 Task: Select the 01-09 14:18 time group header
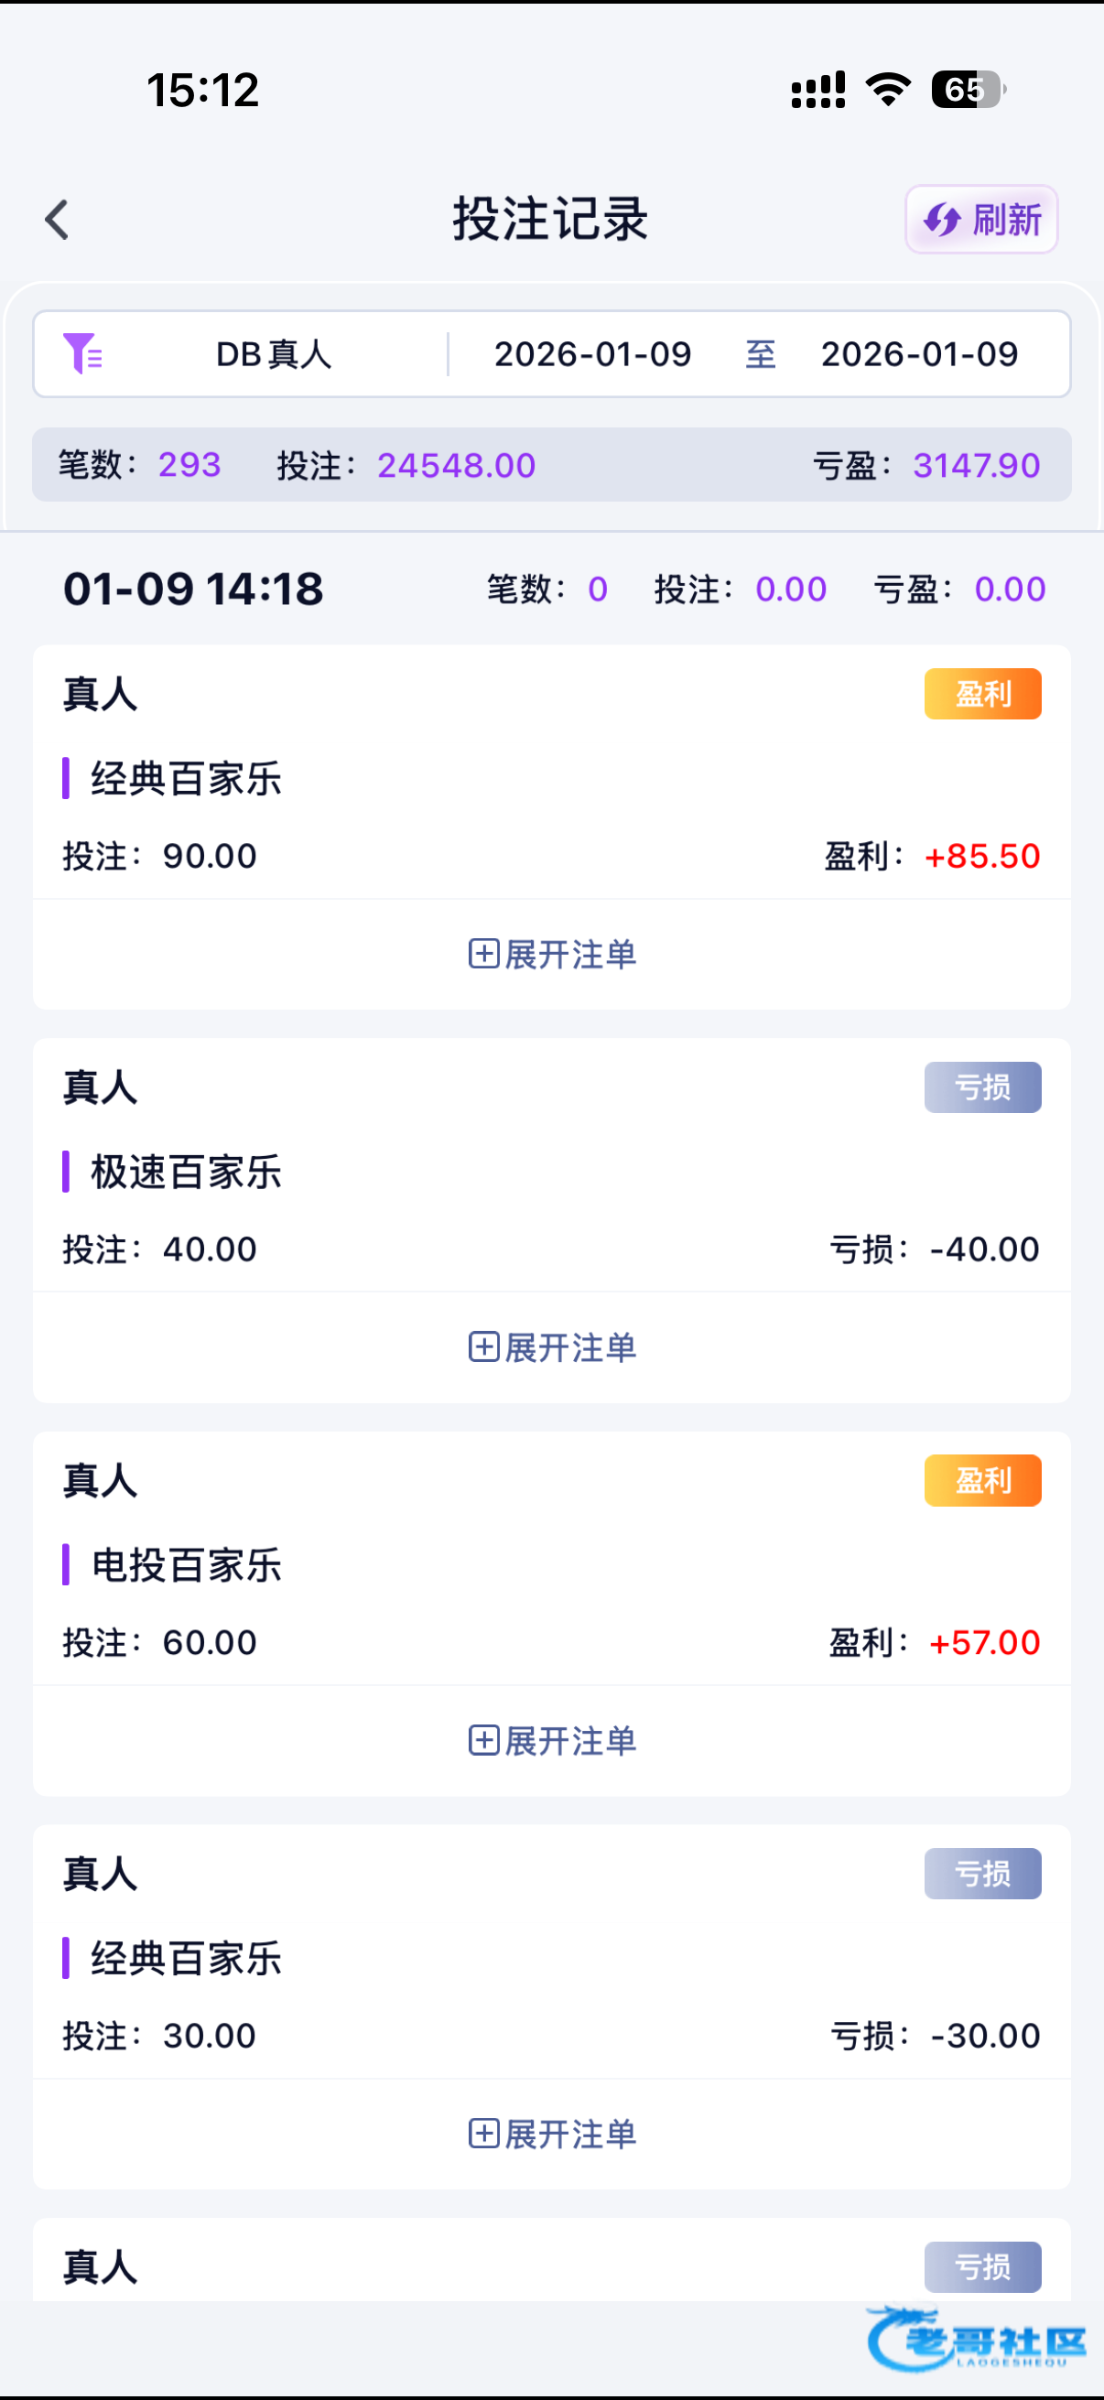tap(194, 589)
